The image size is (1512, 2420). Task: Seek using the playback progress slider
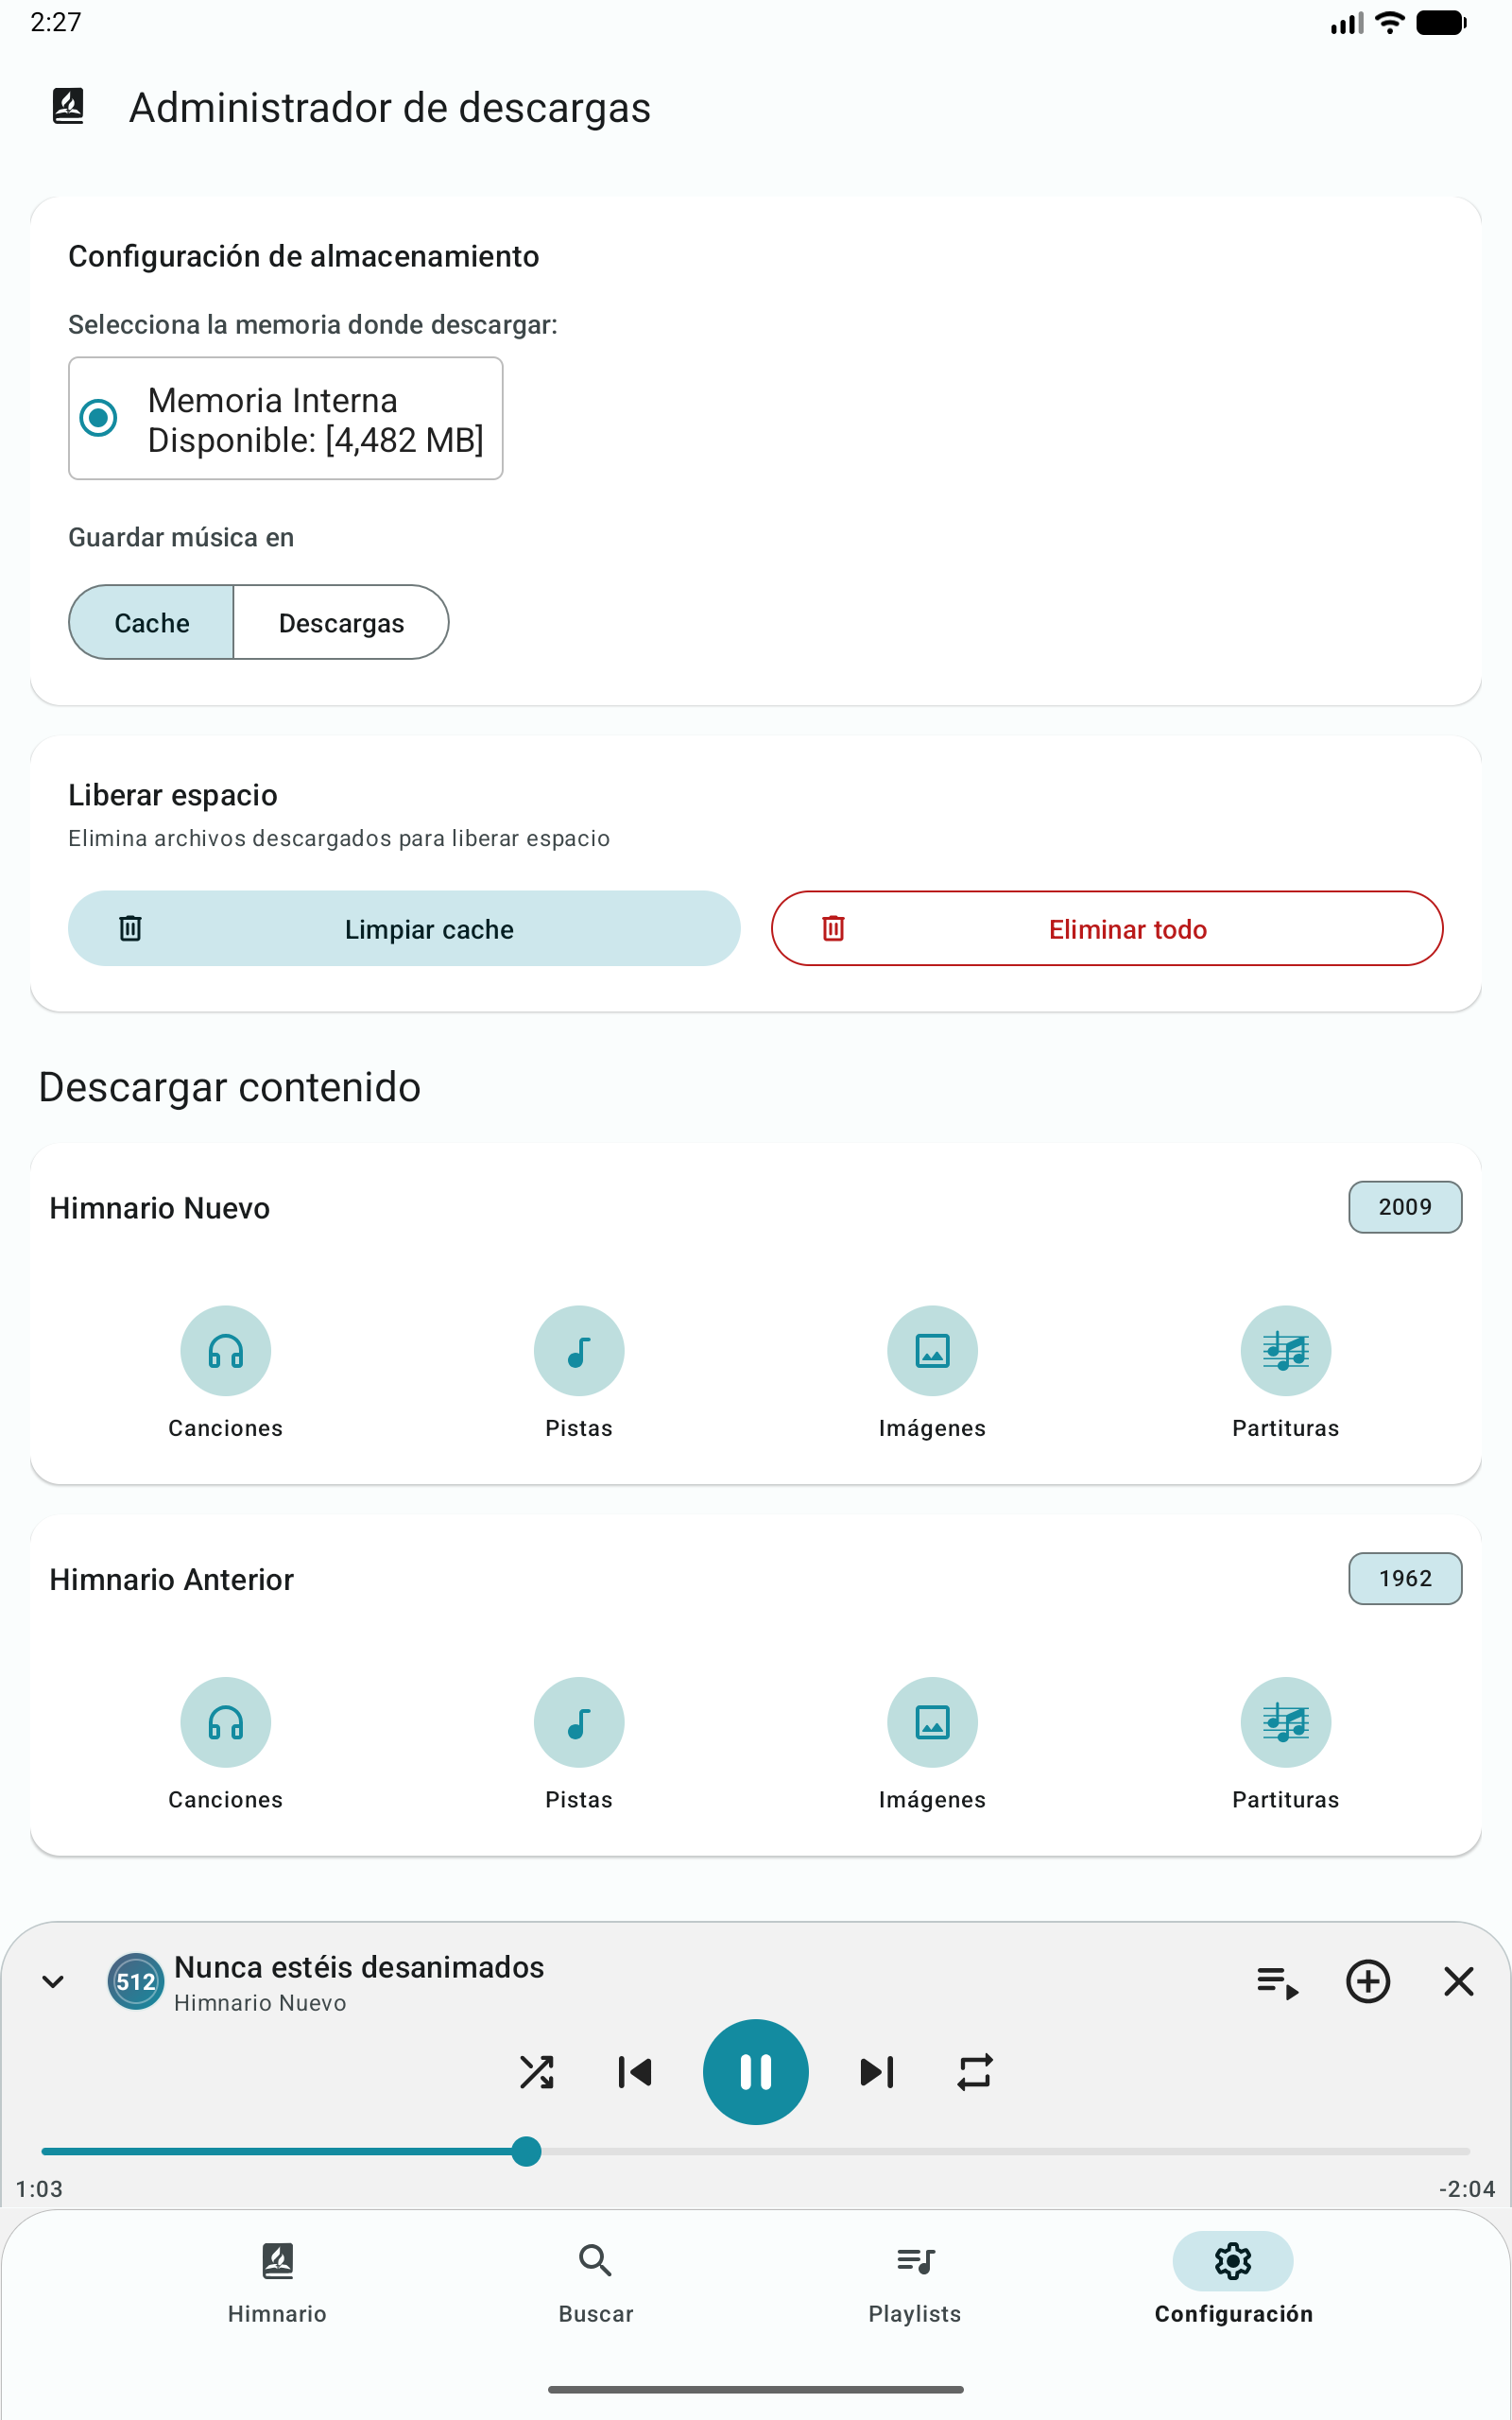(x=756, y=2151)
